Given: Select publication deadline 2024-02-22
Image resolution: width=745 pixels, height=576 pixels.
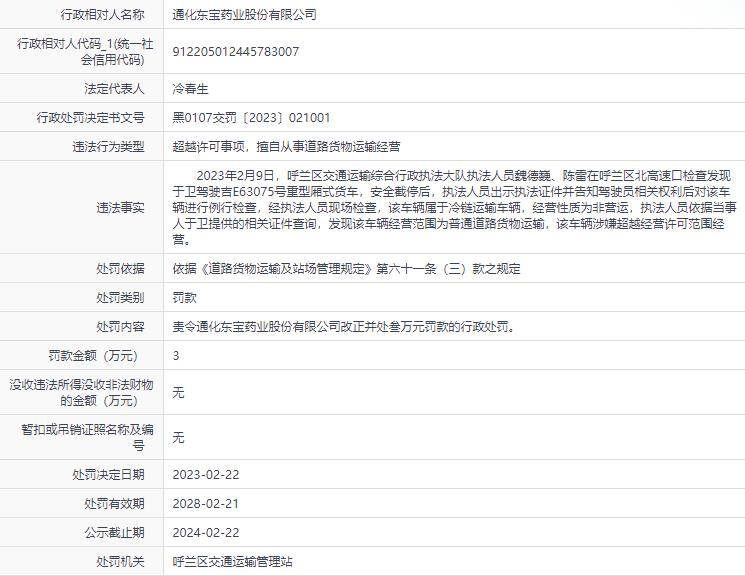Looking at the screenshot, I should (x=206, y=533).
